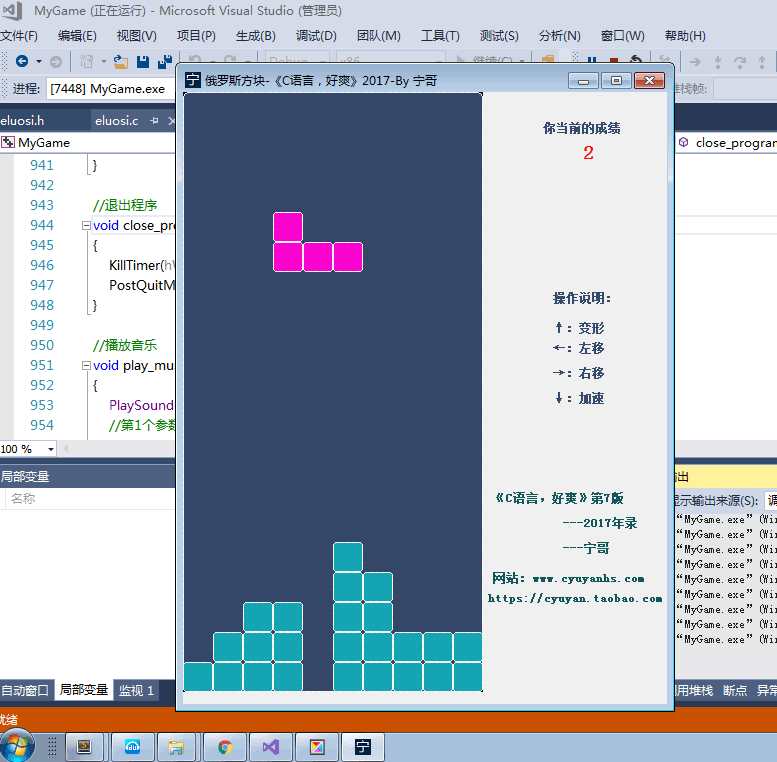Screen dimensions: 777x762
Task: Click the 名称 column header in locals panel
Action: (x=23, y=498)
